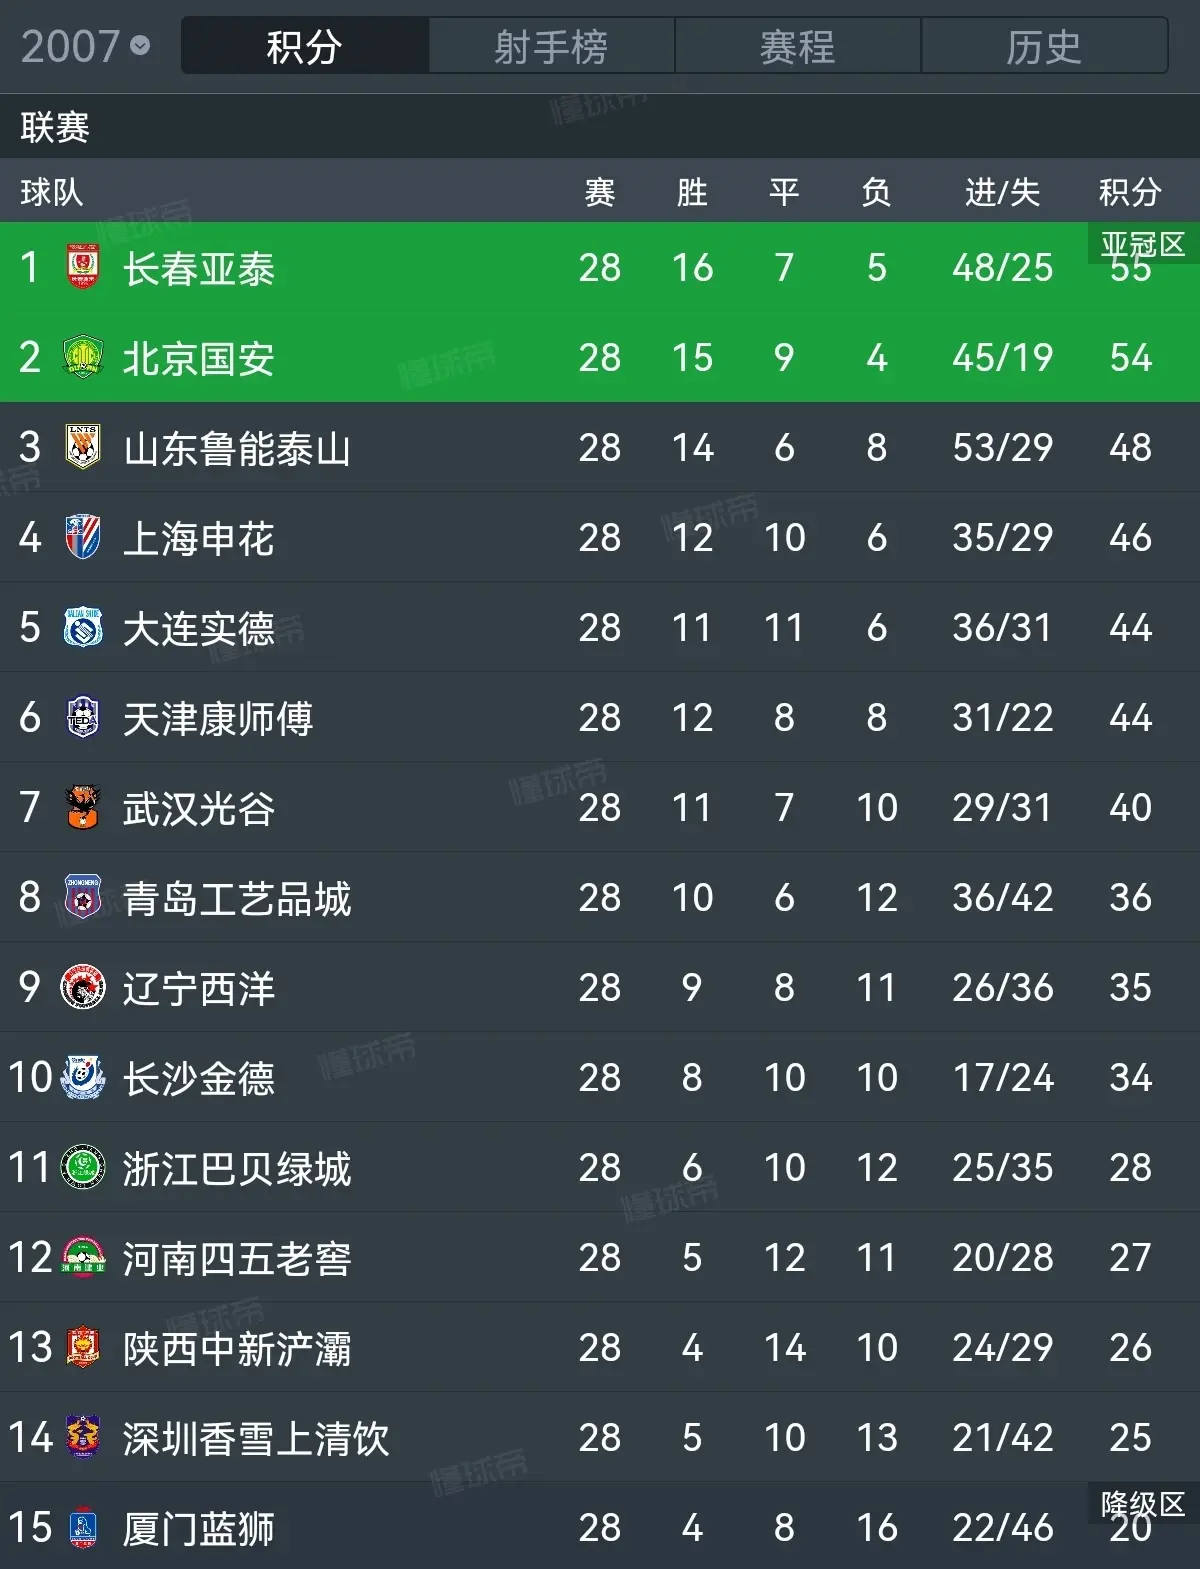
Task: Click the 积分 points column header
Action: coord(1130,191)
